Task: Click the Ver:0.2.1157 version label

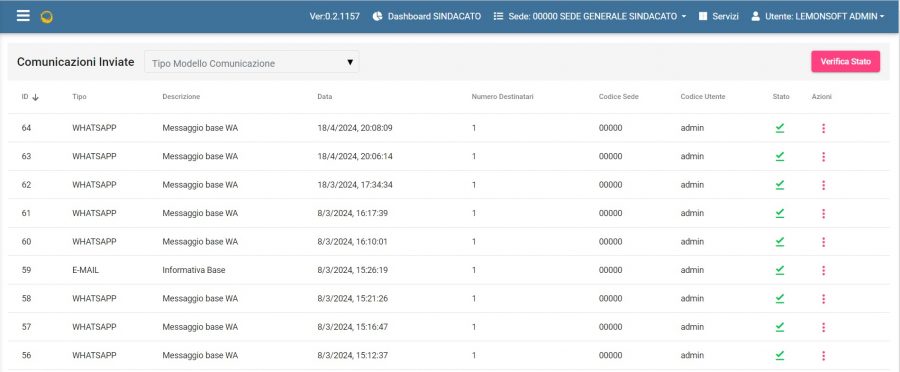Action: (x=335, y=17)
